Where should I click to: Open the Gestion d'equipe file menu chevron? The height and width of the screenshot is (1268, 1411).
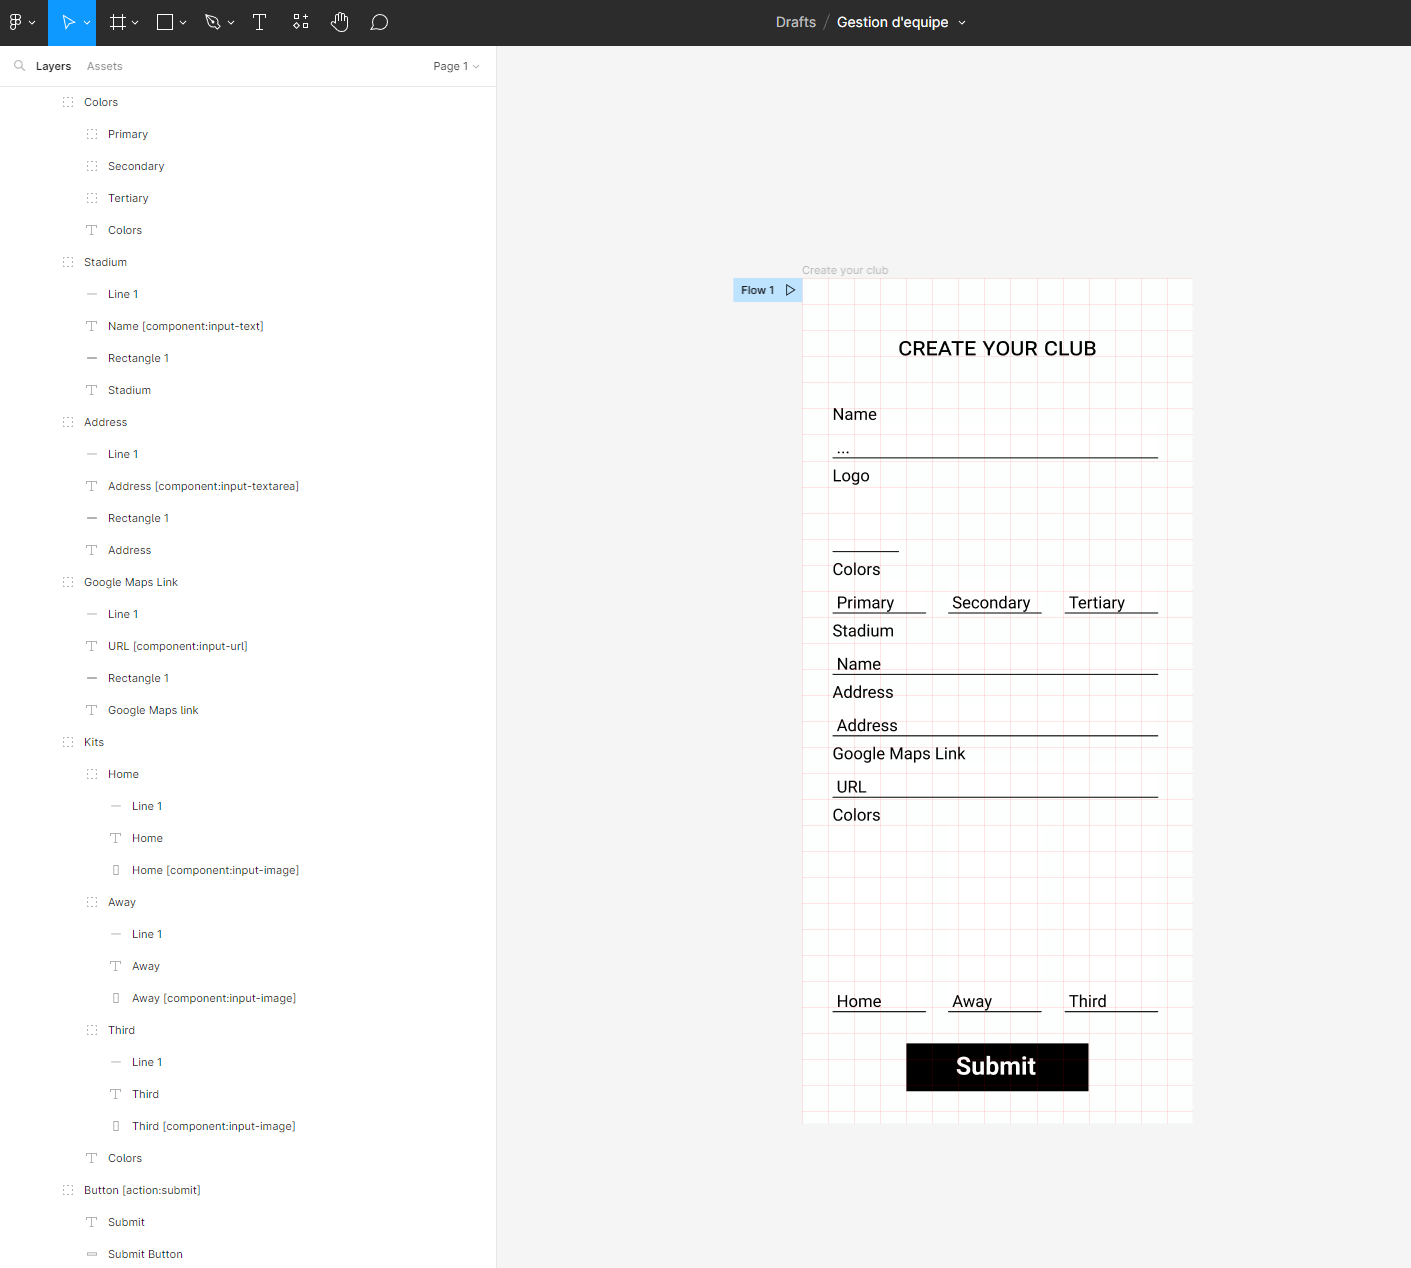tap(962, 22)
